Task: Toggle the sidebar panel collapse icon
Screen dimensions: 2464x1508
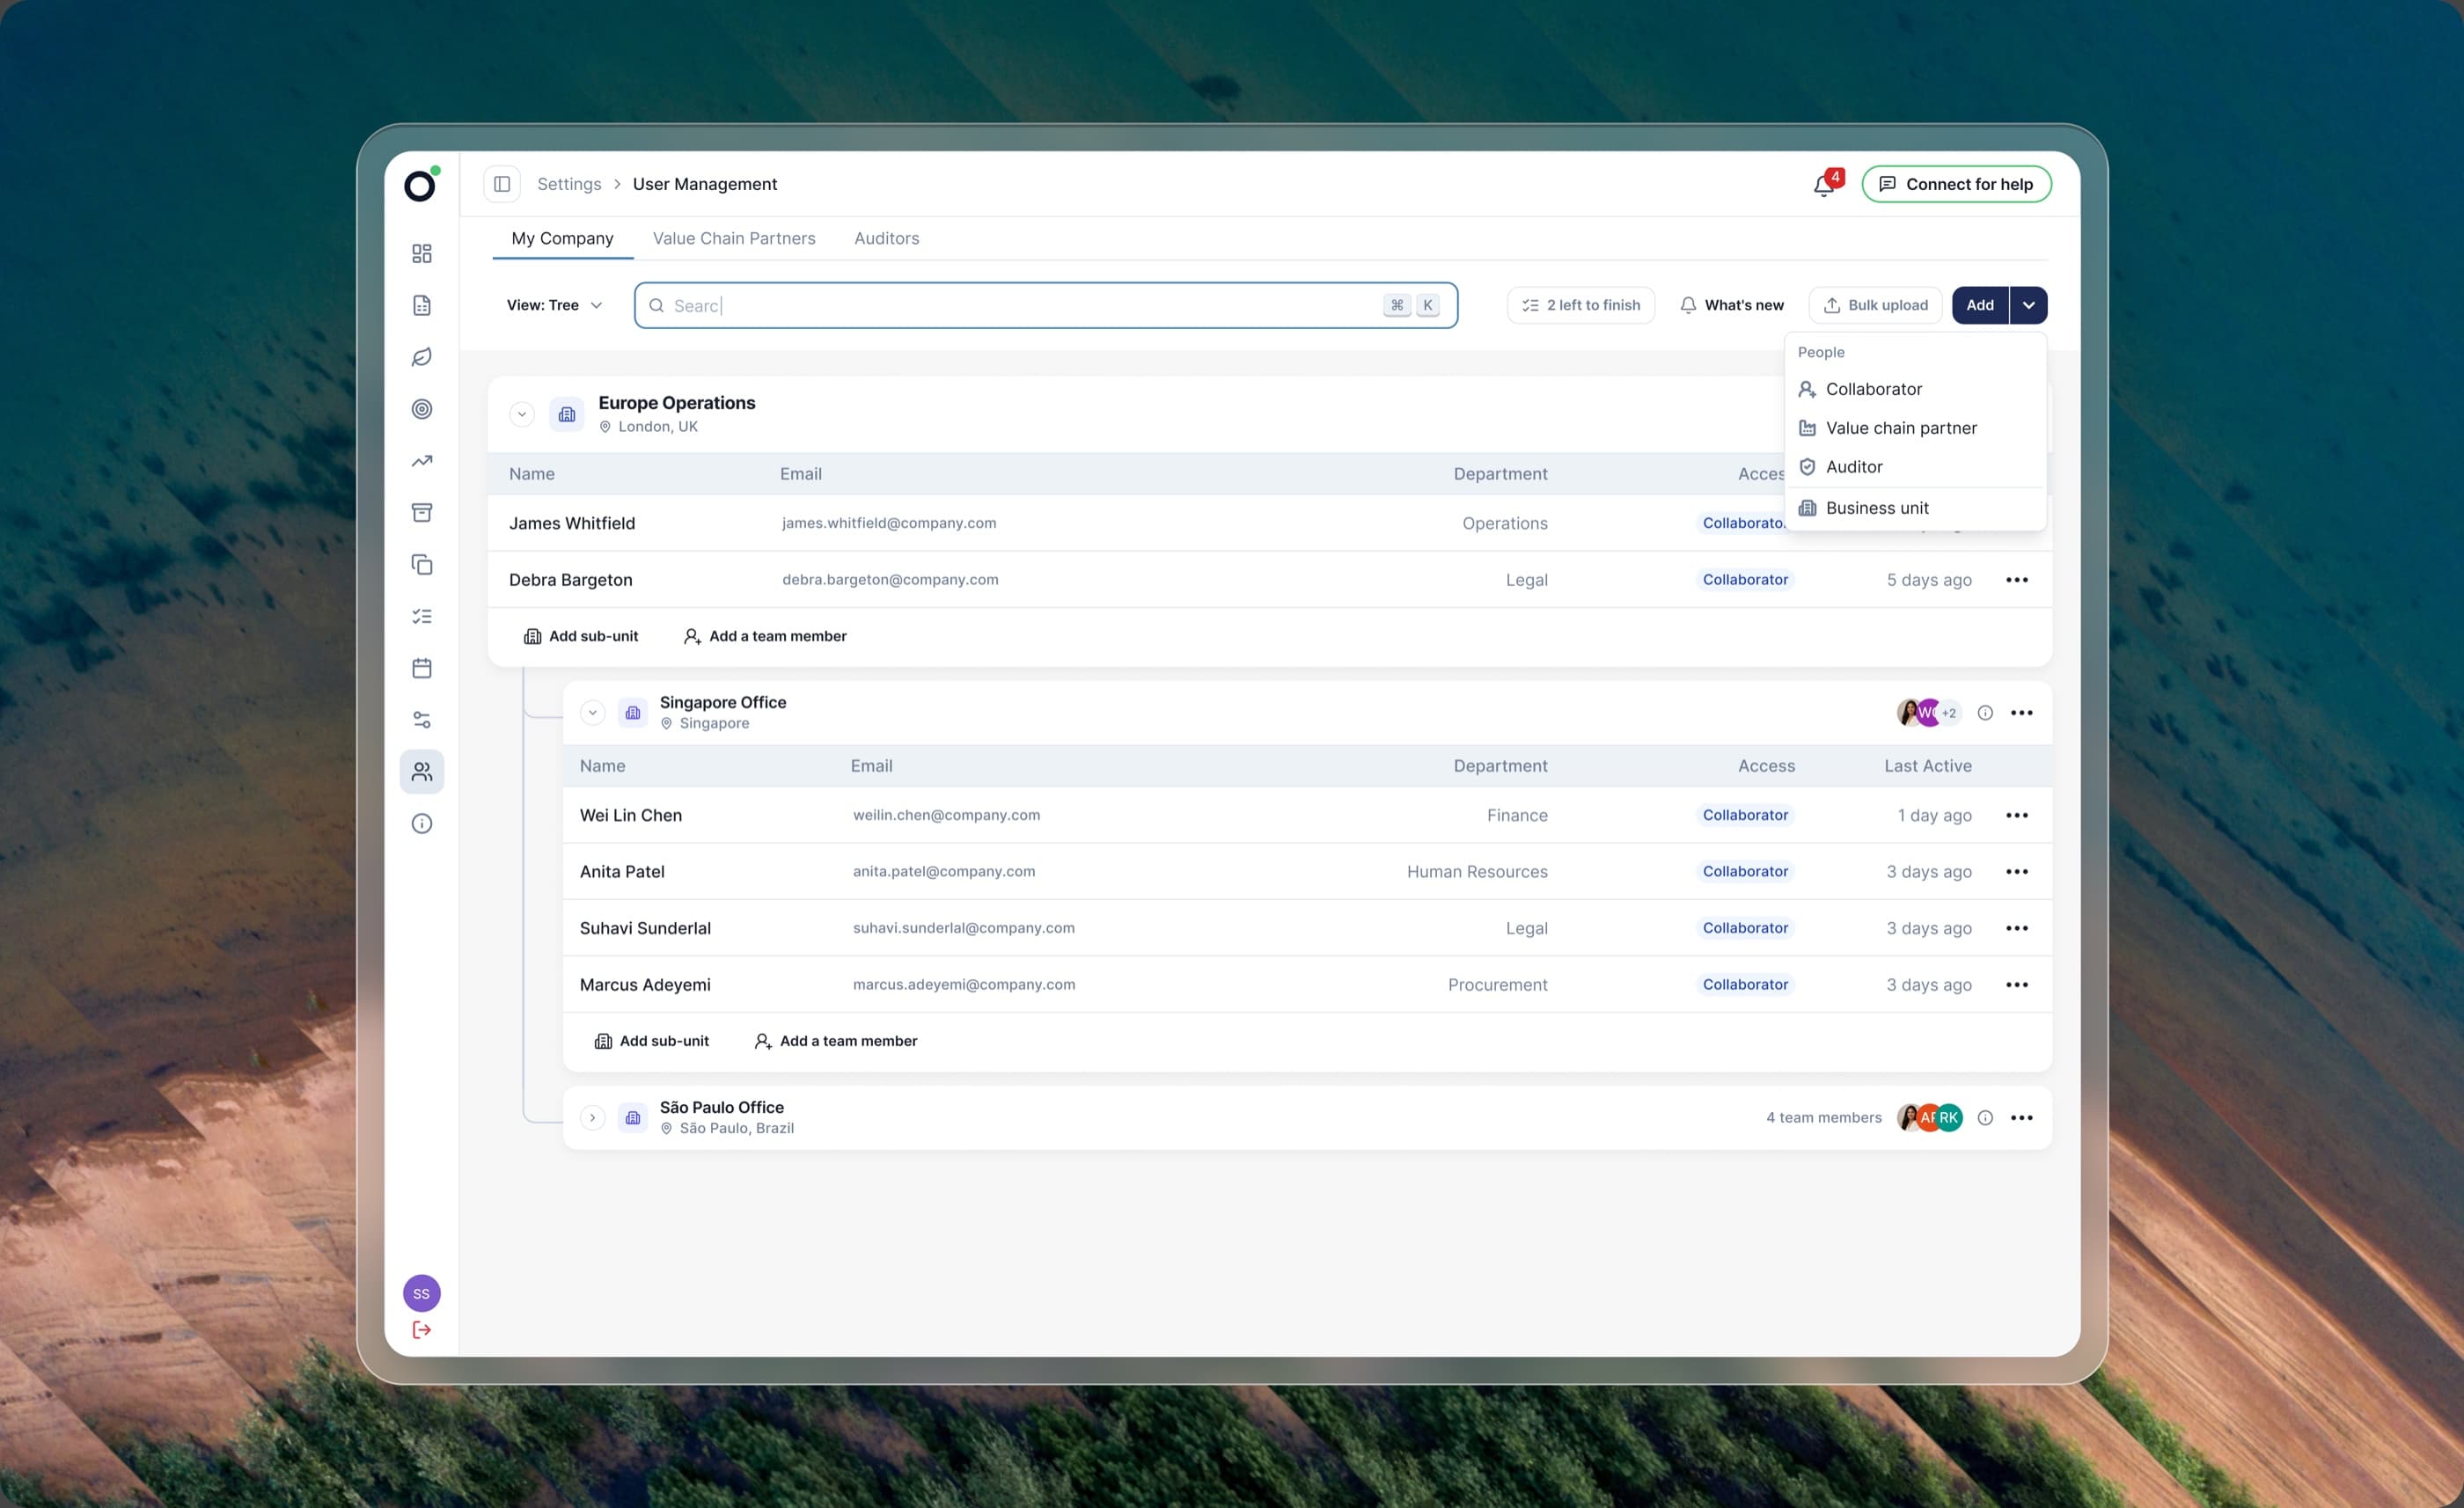Action: point(502,184)
